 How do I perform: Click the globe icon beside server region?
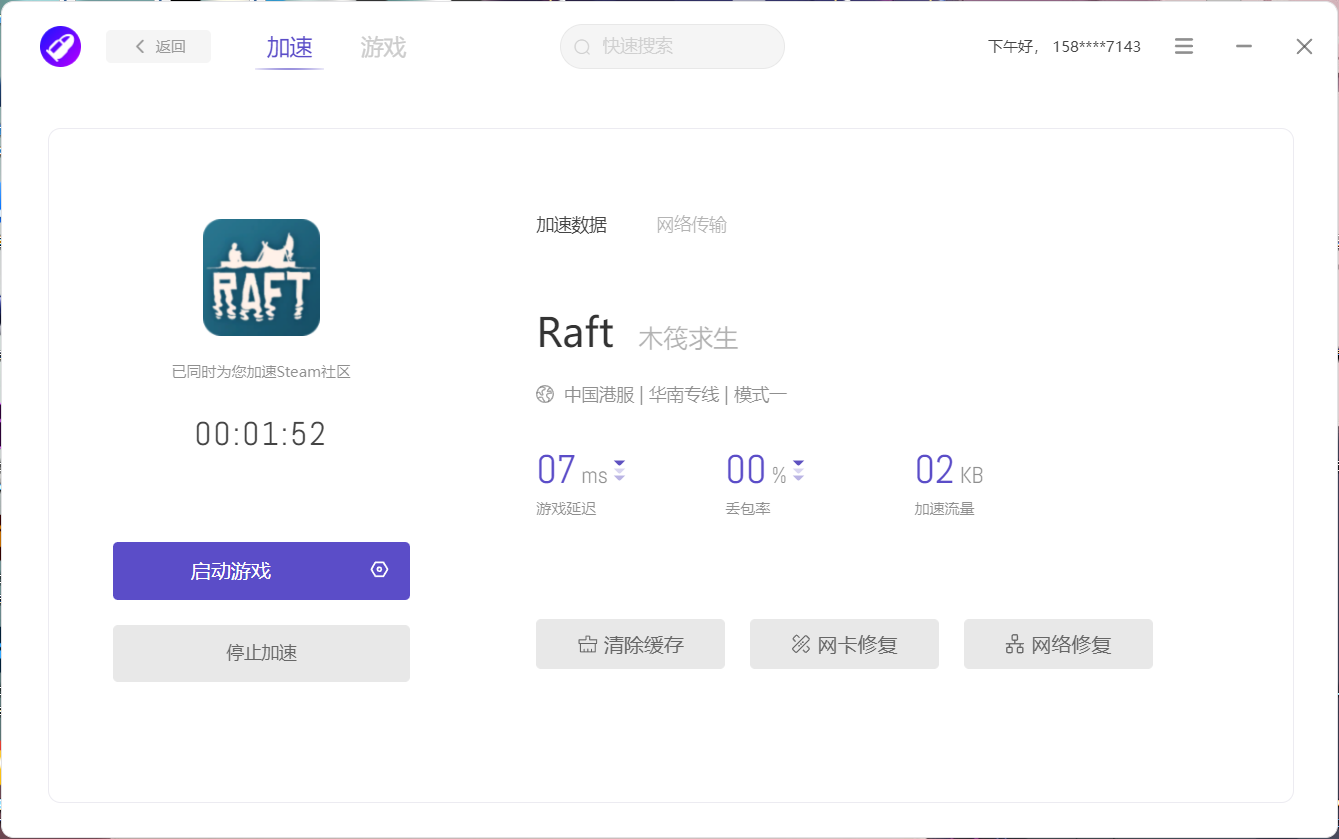[545, 394]
